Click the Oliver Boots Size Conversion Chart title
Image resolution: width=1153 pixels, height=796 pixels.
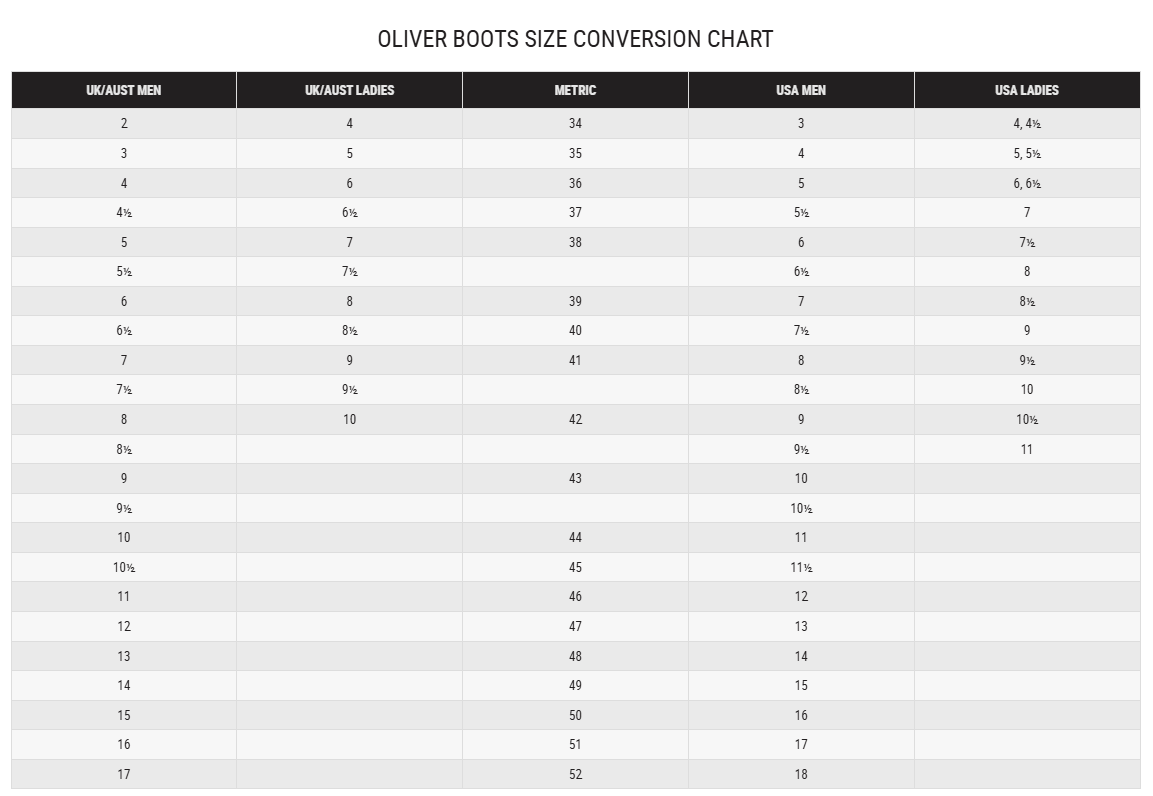pos(575,39)
